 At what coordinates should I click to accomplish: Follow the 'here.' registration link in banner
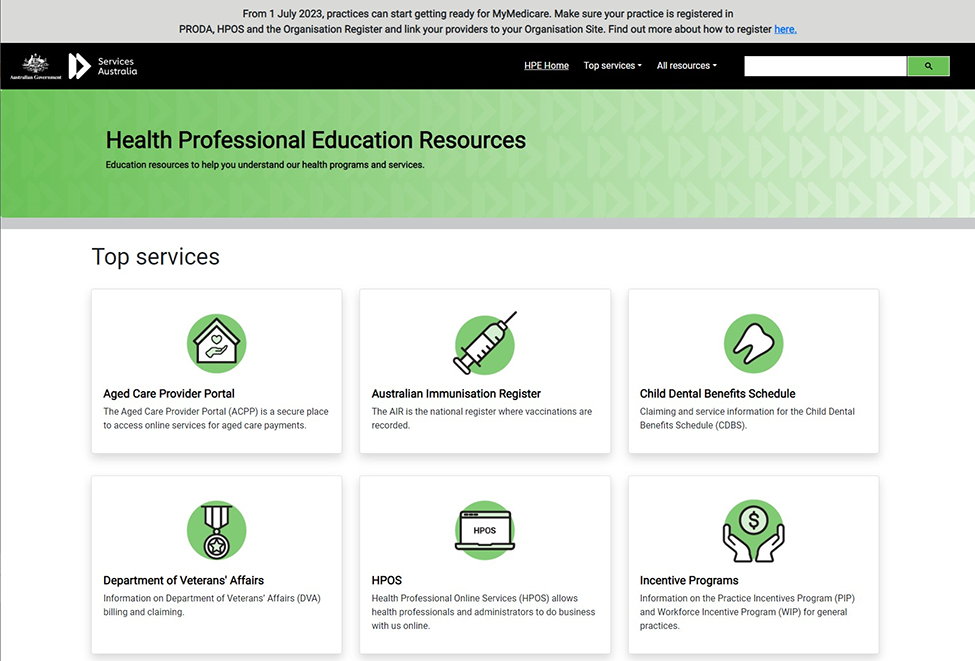[785, 29]
